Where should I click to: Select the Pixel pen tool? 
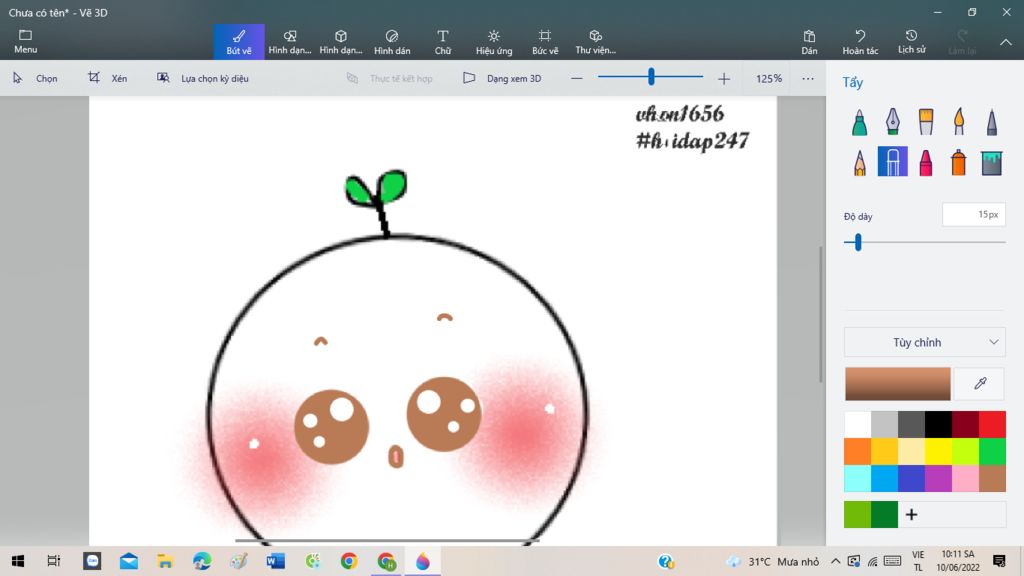[992, 122]
